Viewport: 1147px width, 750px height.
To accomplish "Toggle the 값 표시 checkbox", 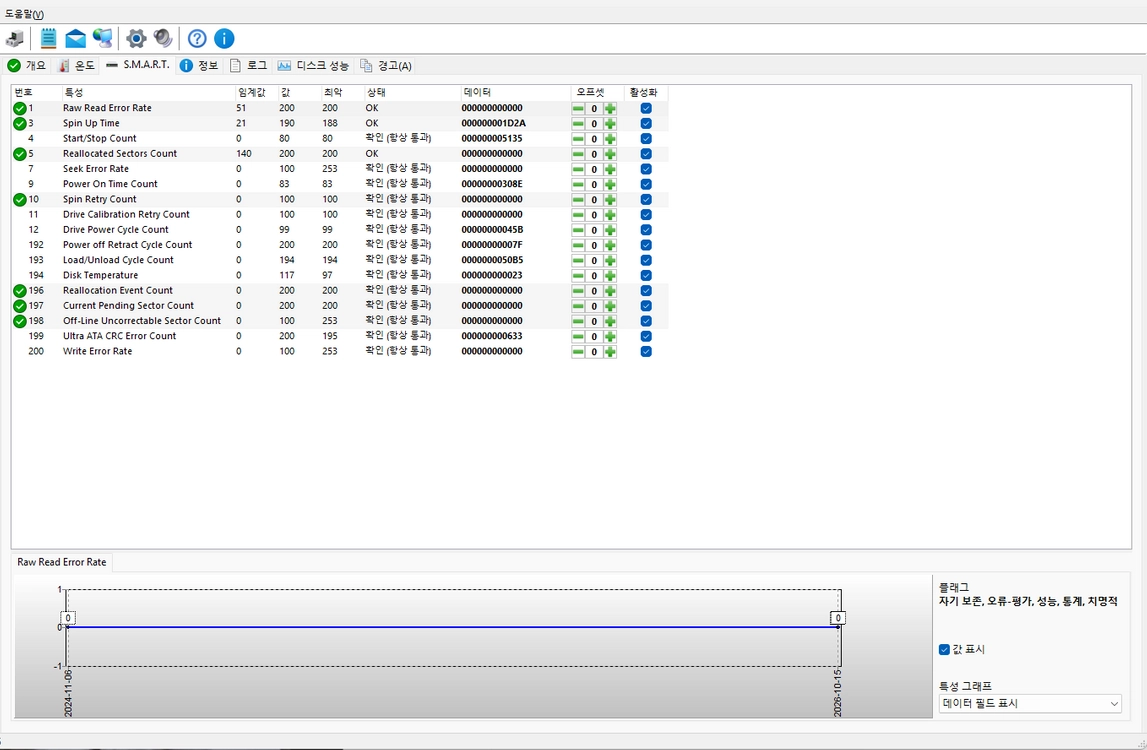I will 944,650.
